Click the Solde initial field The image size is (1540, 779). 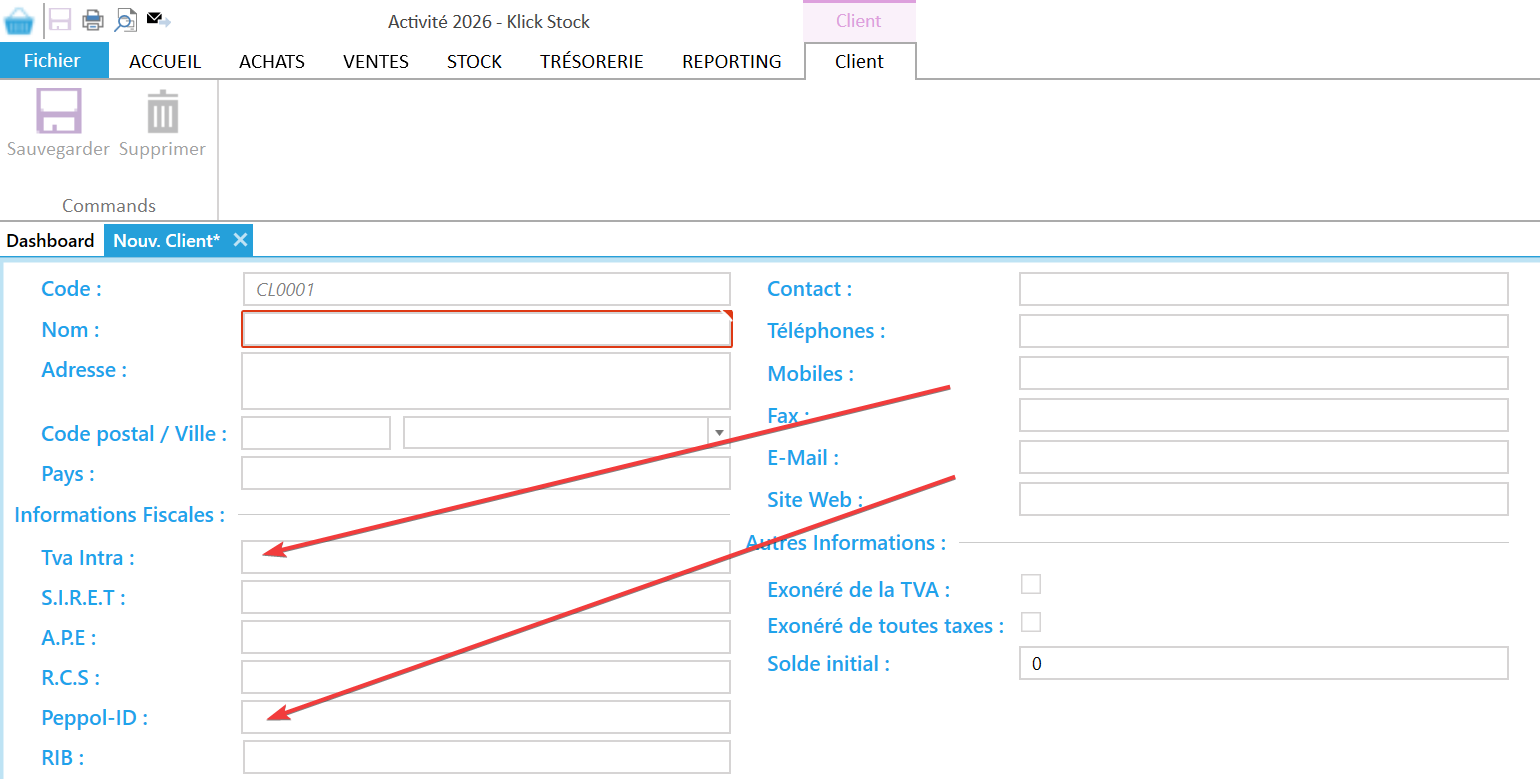(1263, 663)
